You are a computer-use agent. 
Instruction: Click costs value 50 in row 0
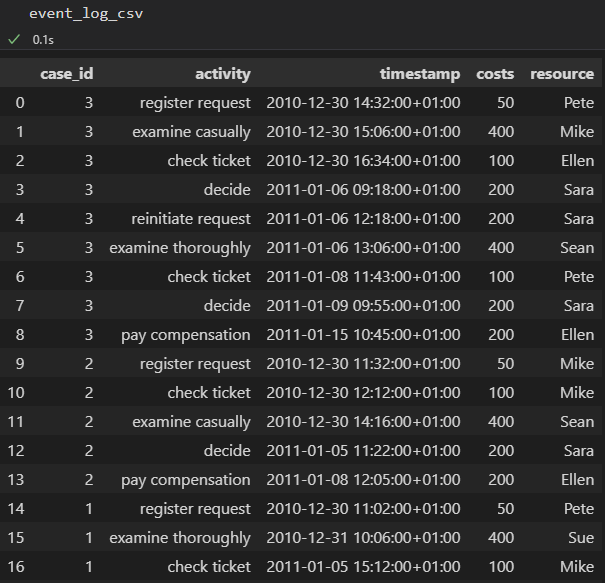coord(505,103)
